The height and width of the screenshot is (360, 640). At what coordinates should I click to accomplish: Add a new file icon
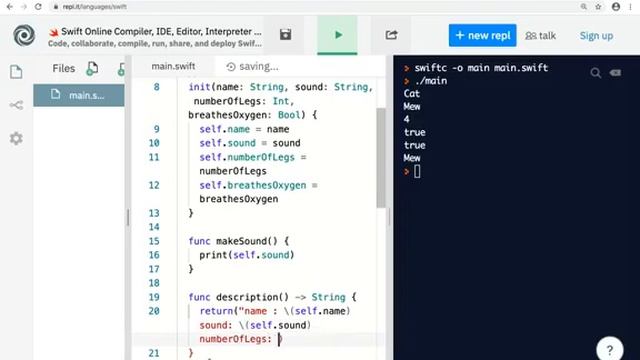tap(92, 69)
